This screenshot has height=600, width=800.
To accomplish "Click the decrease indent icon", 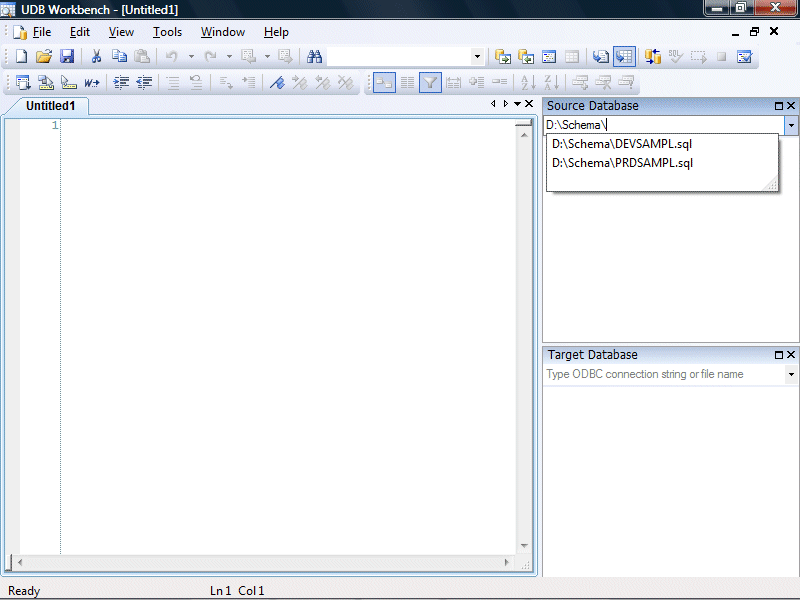I will point(144,82).
